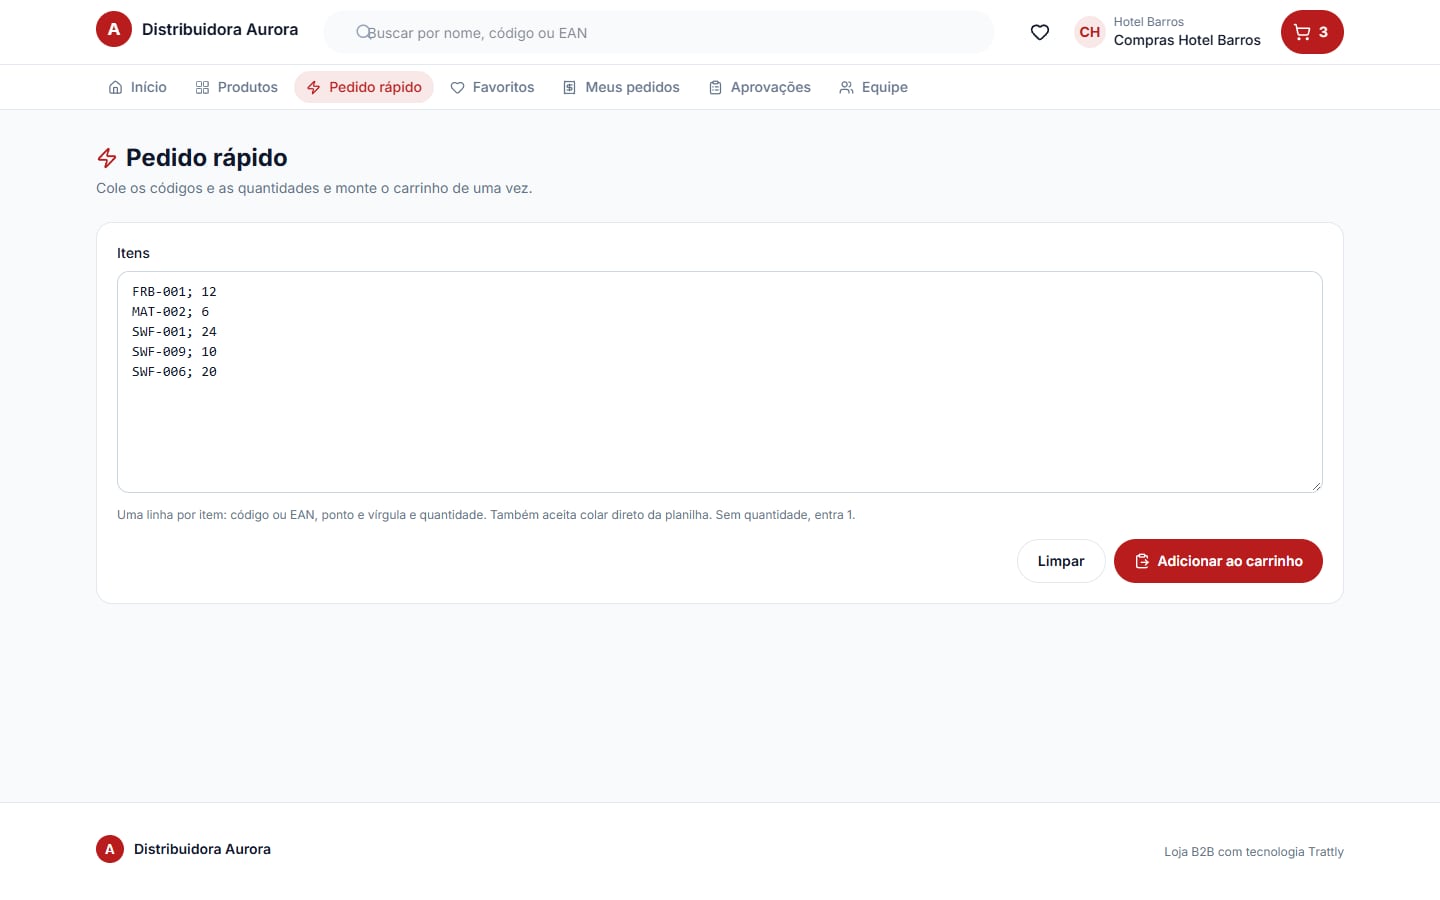This screenshot has height=900, width=1440.
Task: Open the favorites heart icon in header
Action: click(x=1040, y=32)
